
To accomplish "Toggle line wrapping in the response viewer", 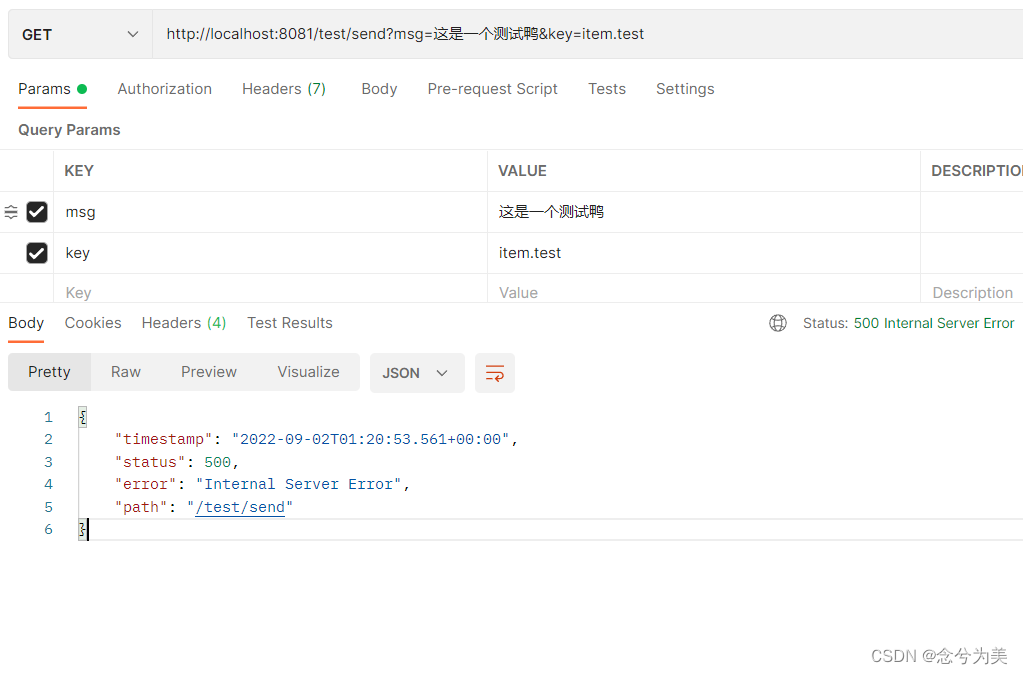I will point(494,372).
